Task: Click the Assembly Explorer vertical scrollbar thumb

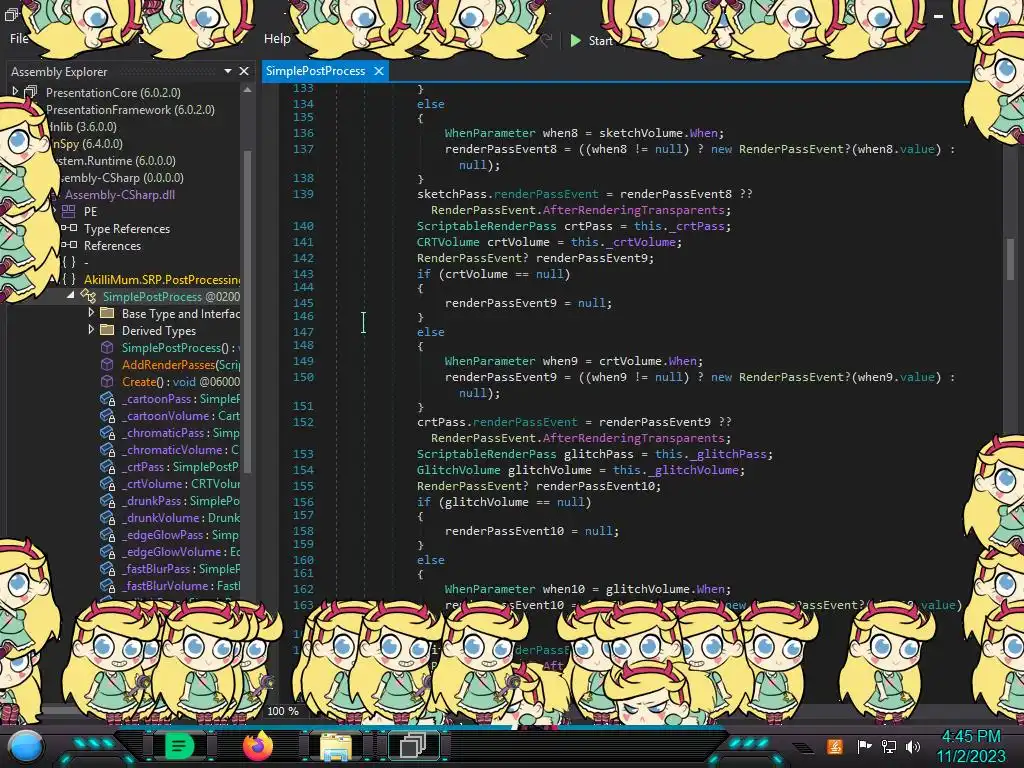Action: (248, 311)
